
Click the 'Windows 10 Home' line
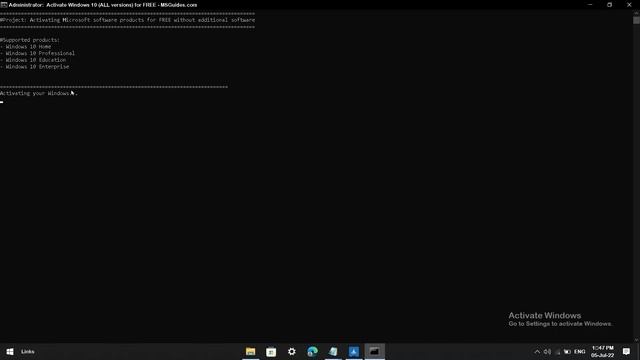tap(26, 47)
